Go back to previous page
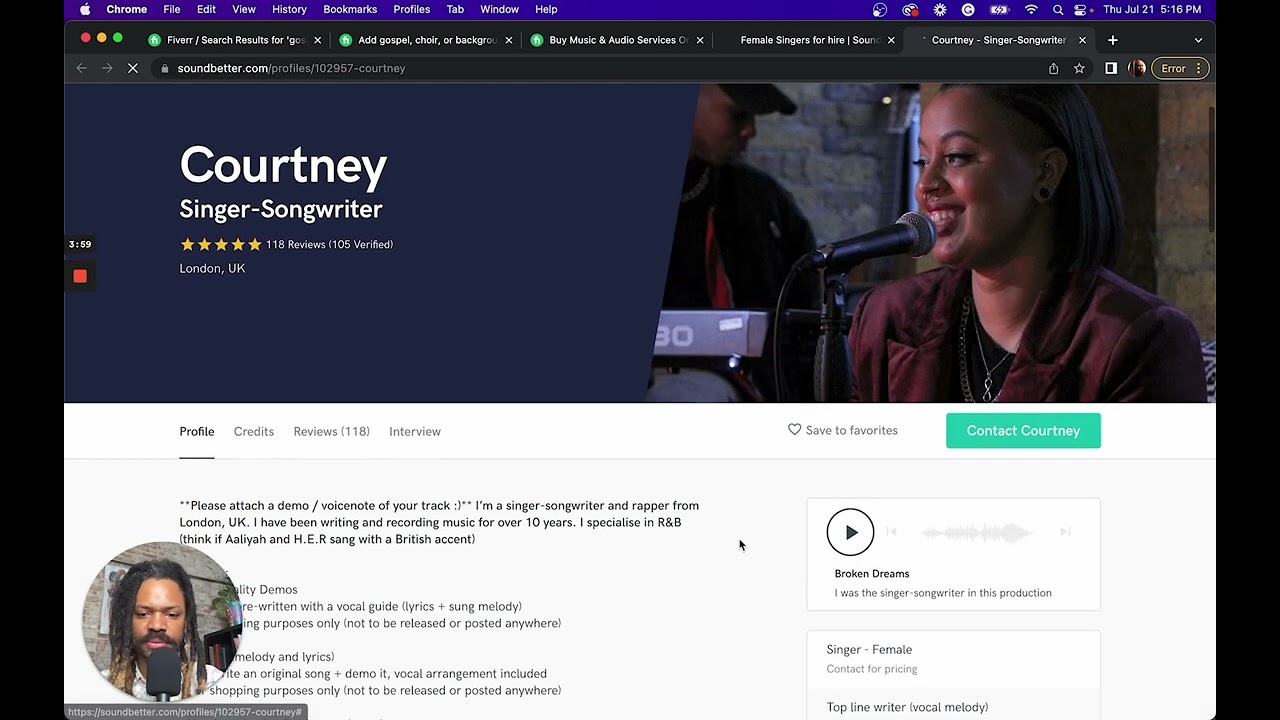This screenshot has width=1280, height=720. [82, 68]
